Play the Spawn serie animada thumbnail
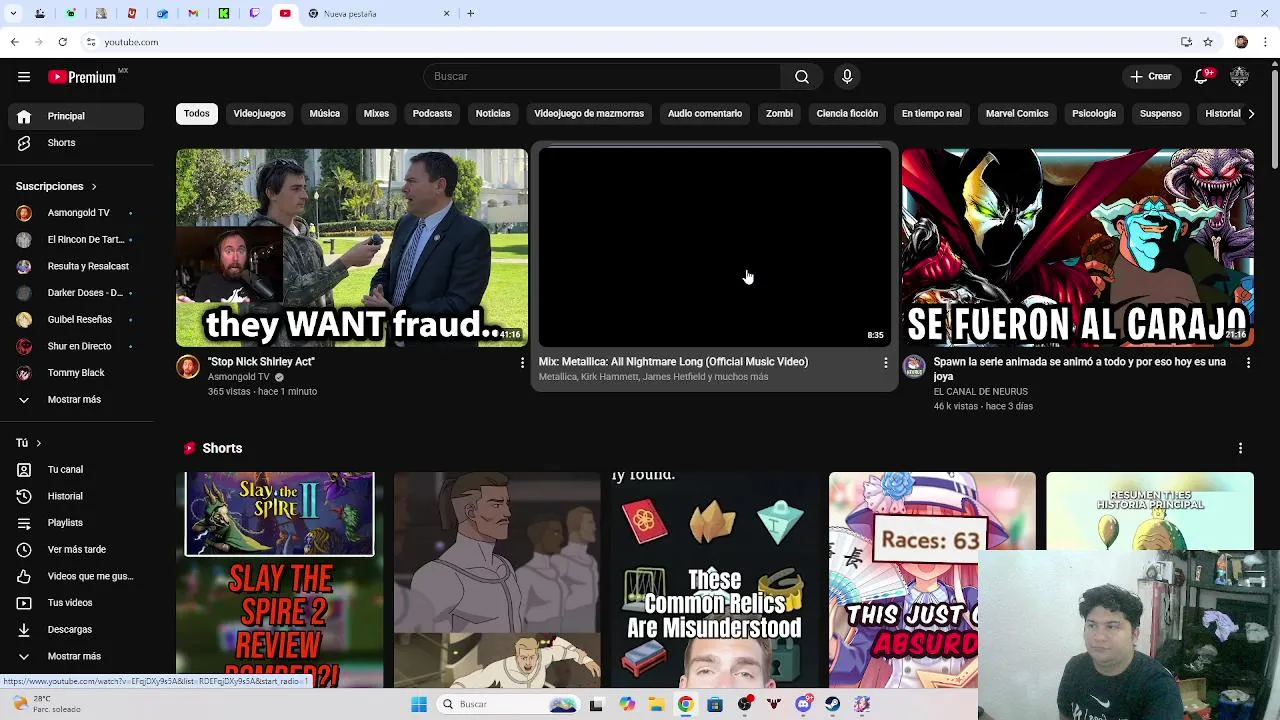Screen dimensions: 1280x720 (1077, 248)
